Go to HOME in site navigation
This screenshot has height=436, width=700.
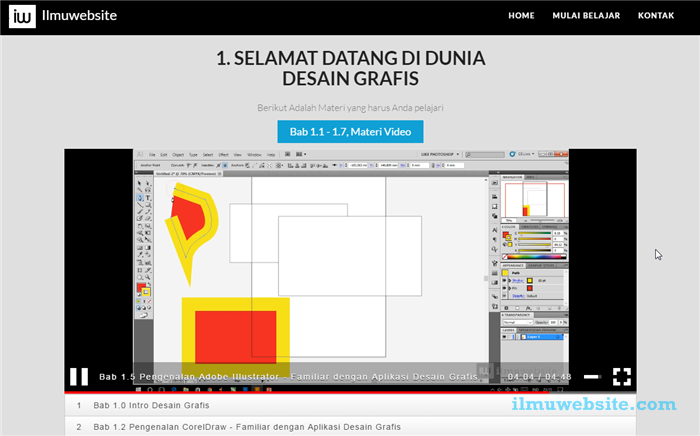click(521, 16)
